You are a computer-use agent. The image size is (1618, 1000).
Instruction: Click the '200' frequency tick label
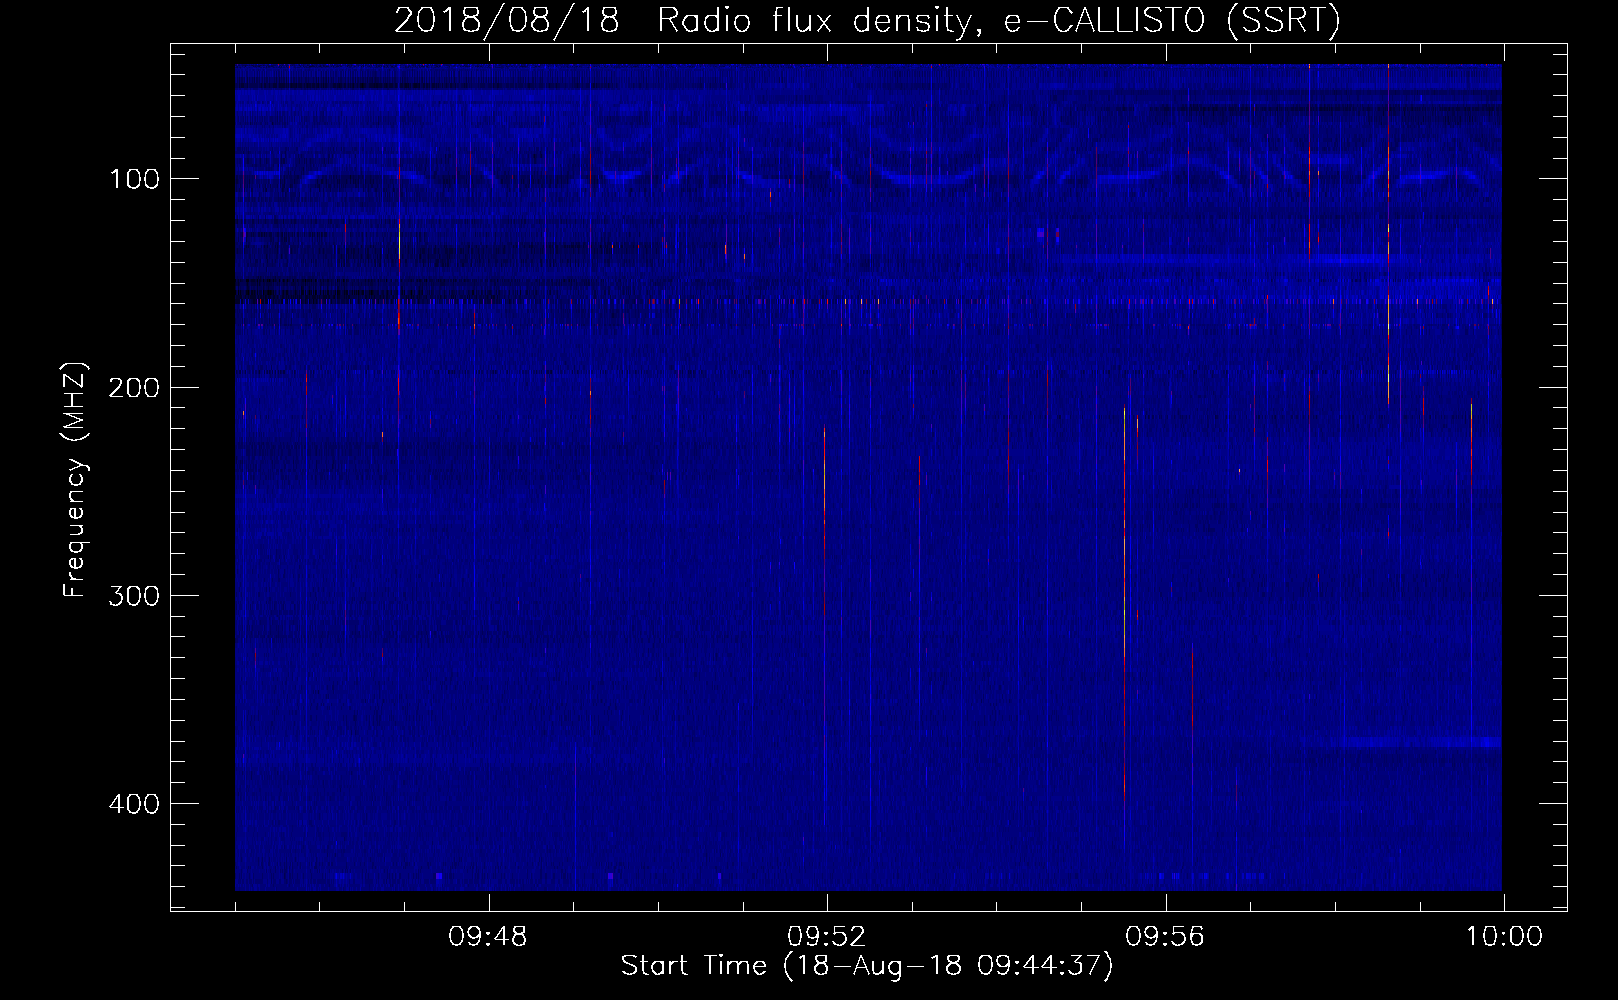pyautogui.click(x=132, y=387)
